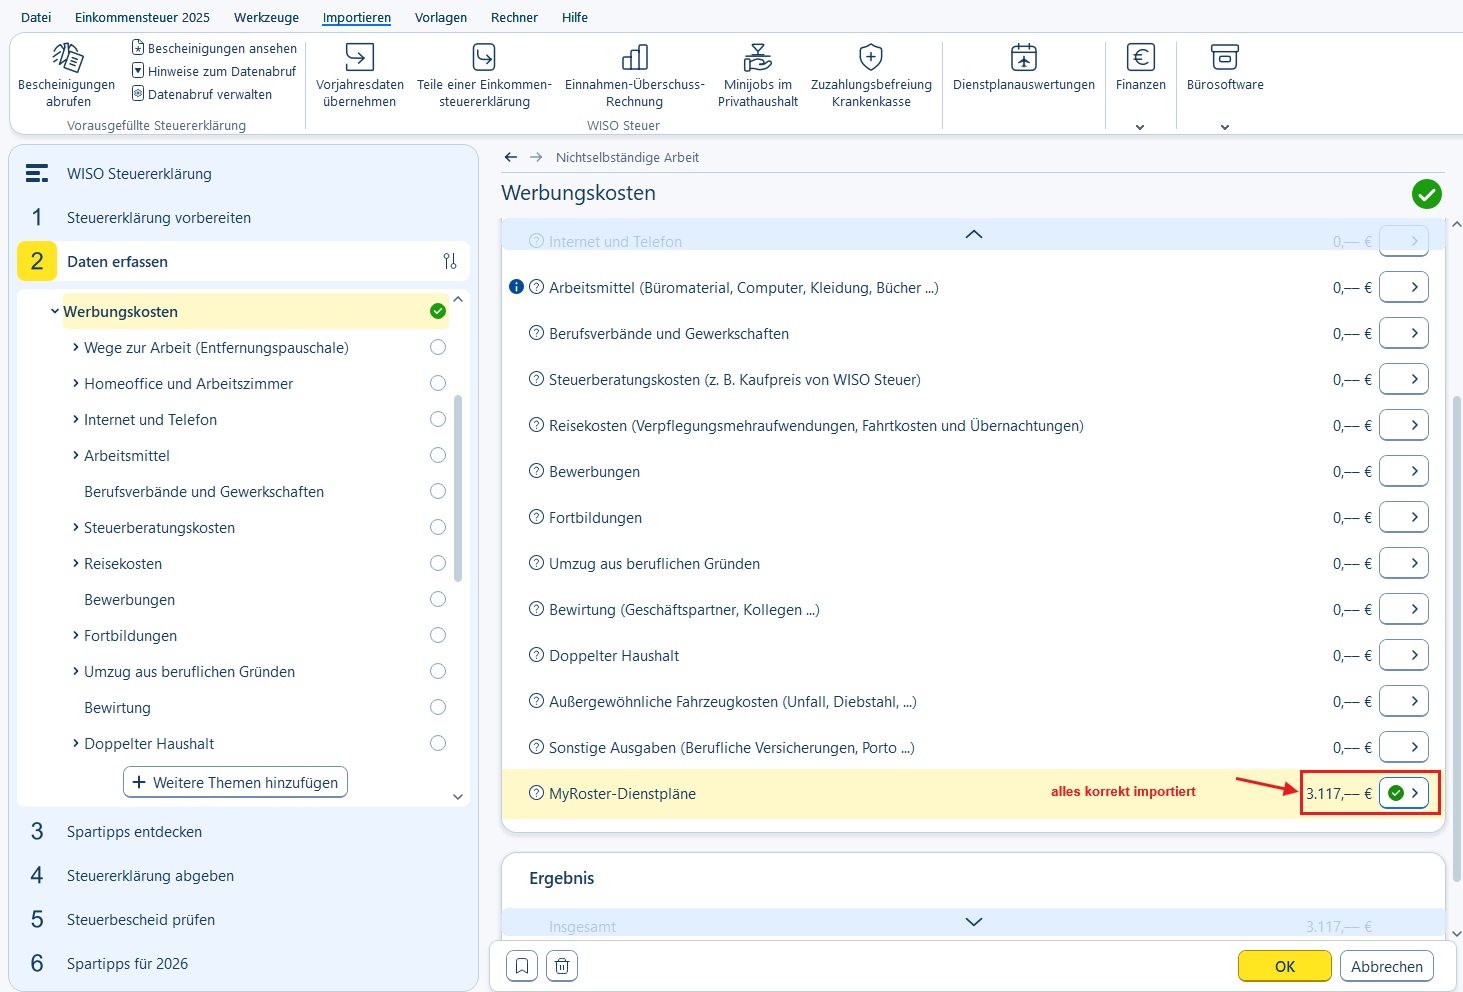Viewport: 1463px width, 992px height.
Task: Switch to Vorlagen menu
Action: click(x=440, y=17)
